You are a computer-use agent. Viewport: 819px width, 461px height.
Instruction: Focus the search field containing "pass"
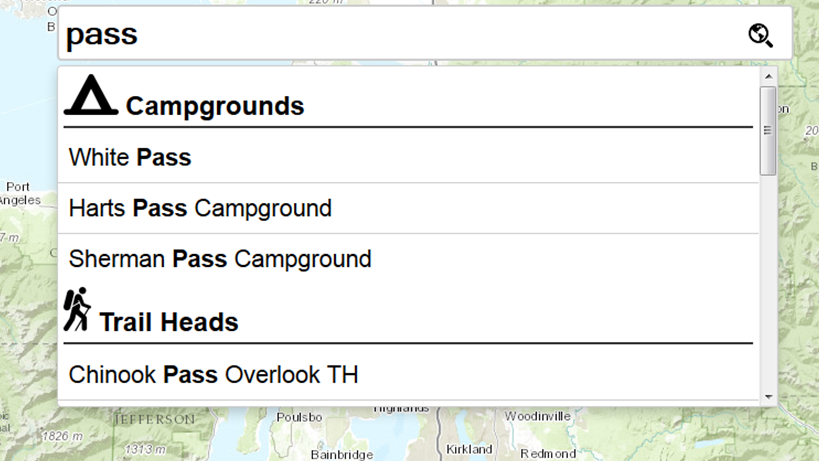coord(400,36)
